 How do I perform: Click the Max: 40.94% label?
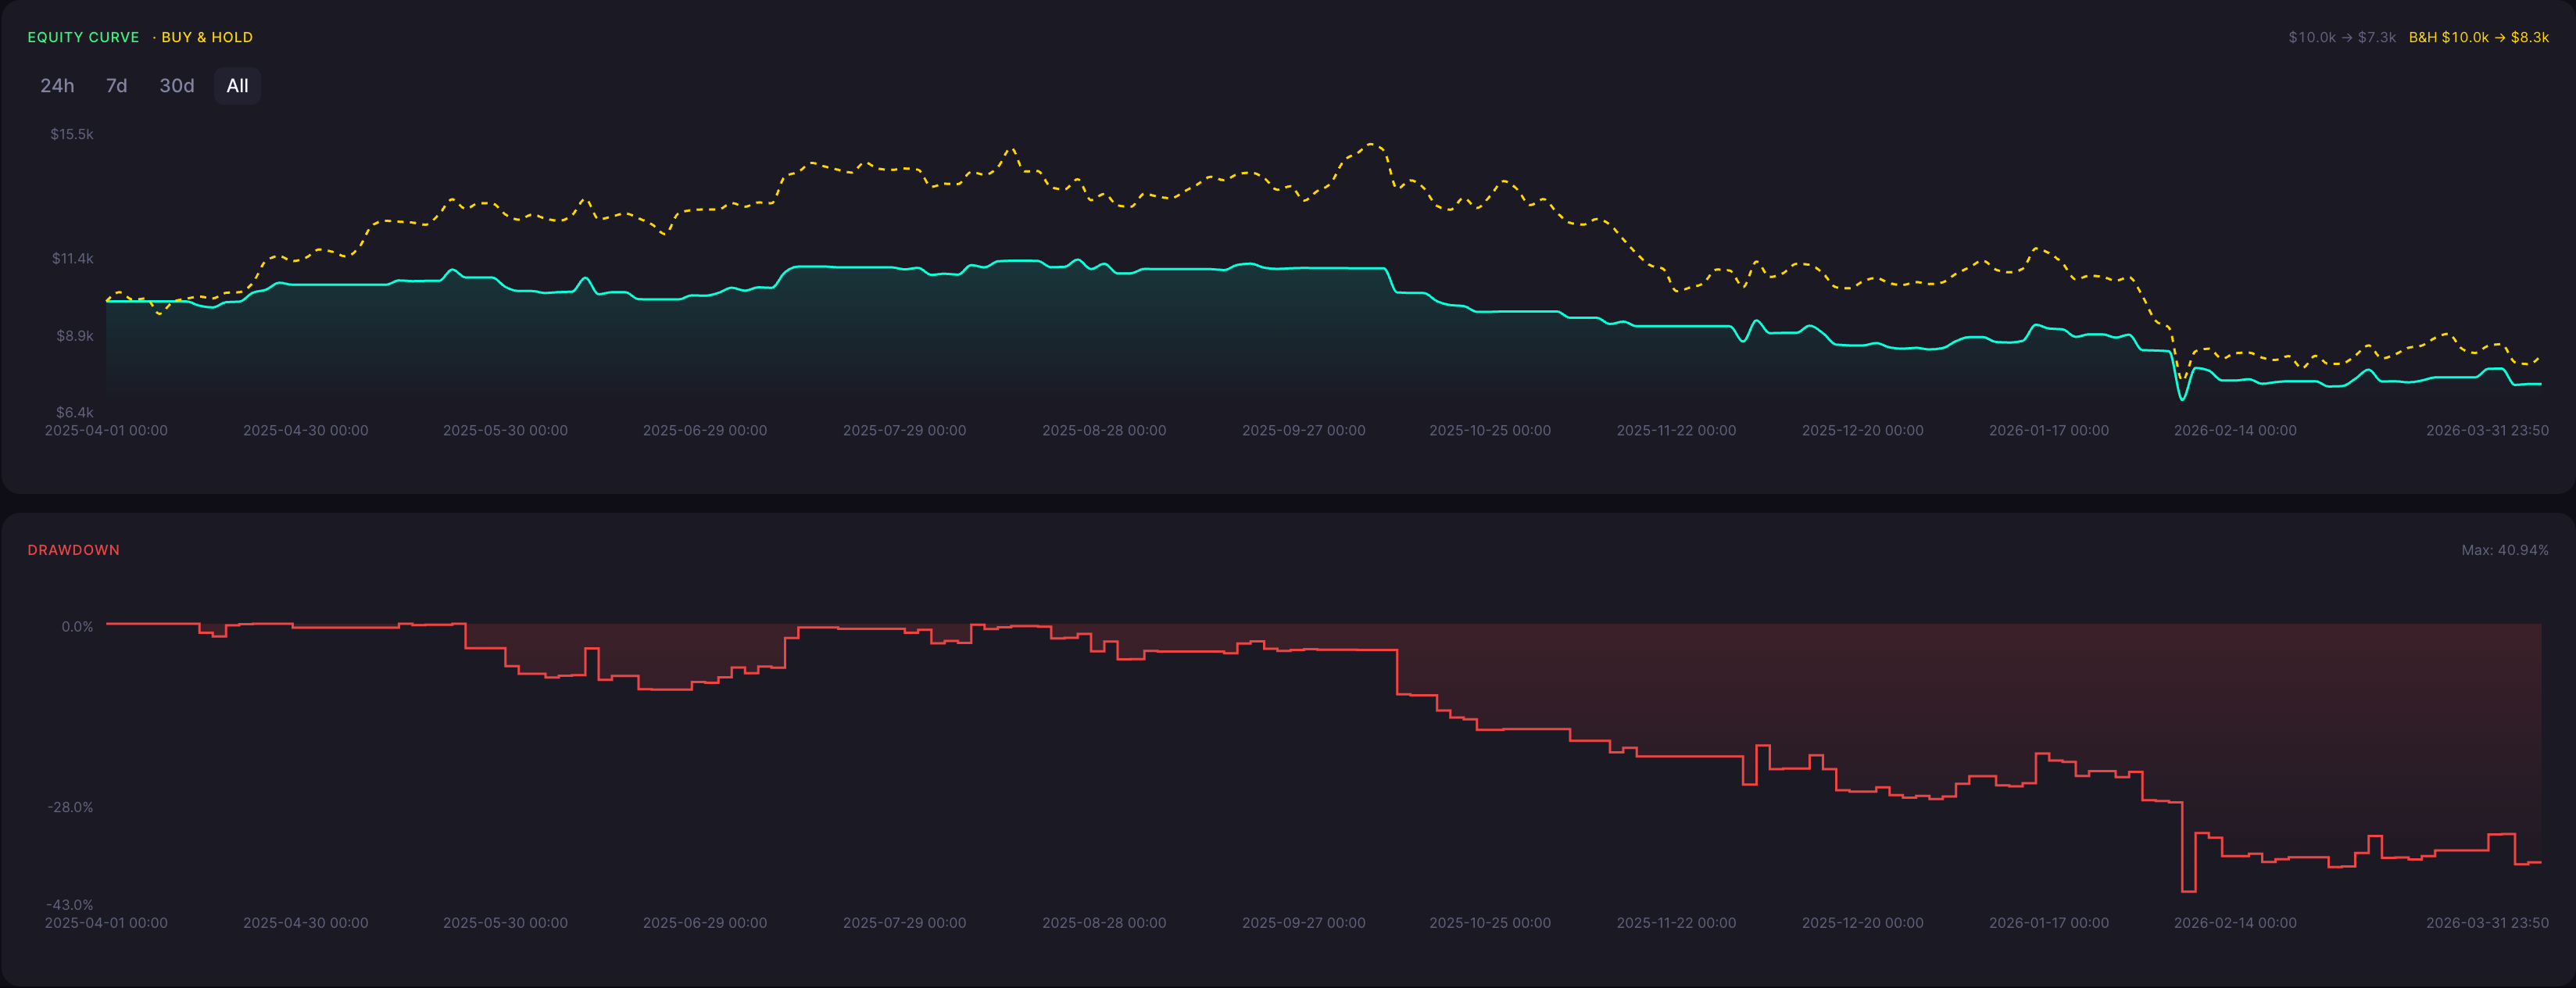[2504, 550]
